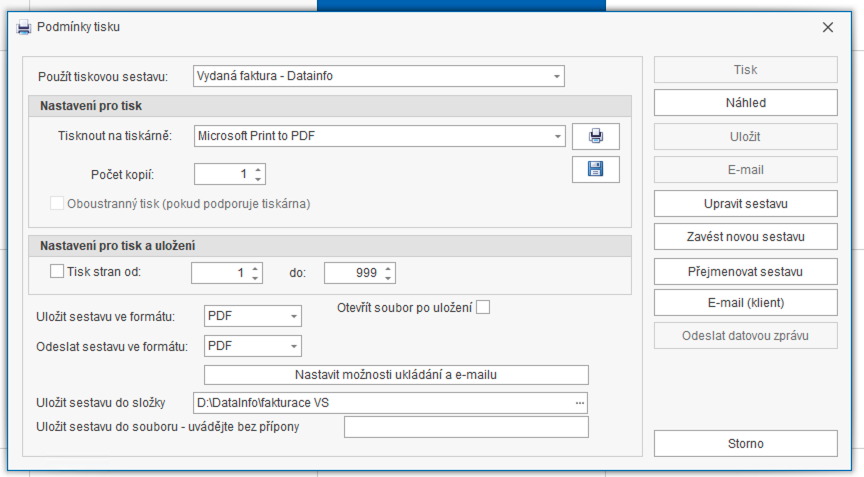
Task: Expand the 'Tisknout na tiskárně' printer dropdown
Action: coord(556,136)
